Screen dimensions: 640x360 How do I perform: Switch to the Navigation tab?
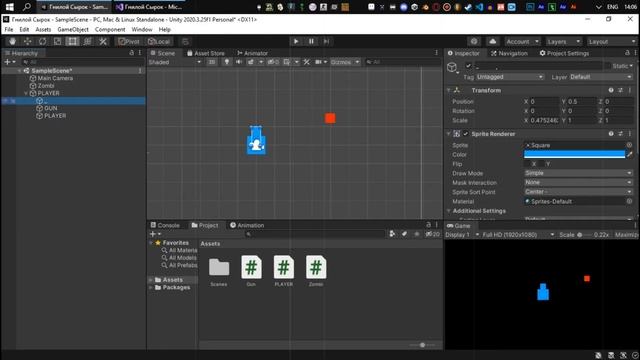click(x=509, y=53)
